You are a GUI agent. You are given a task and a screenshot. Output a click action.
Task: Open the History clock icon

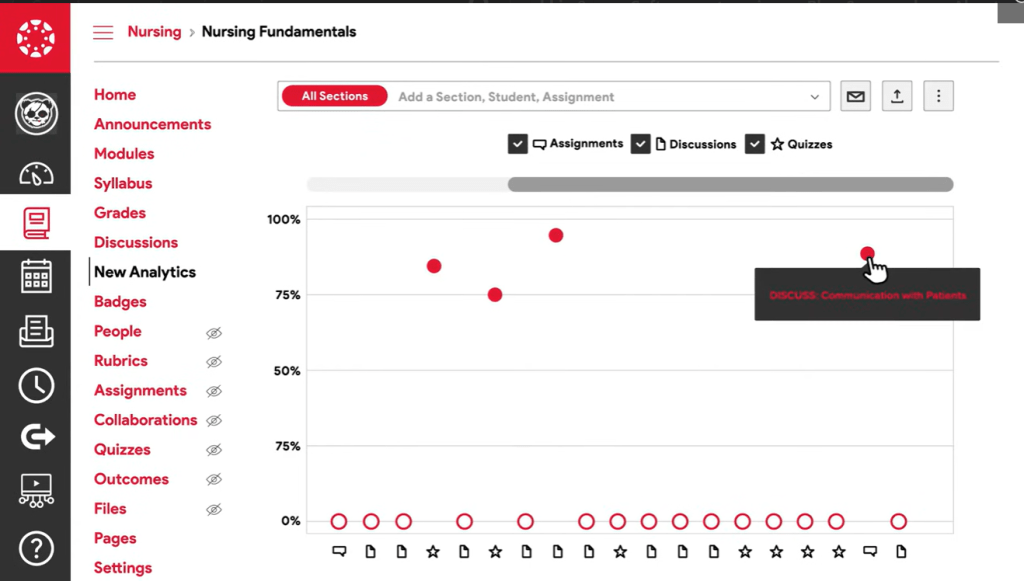[36, 385]
